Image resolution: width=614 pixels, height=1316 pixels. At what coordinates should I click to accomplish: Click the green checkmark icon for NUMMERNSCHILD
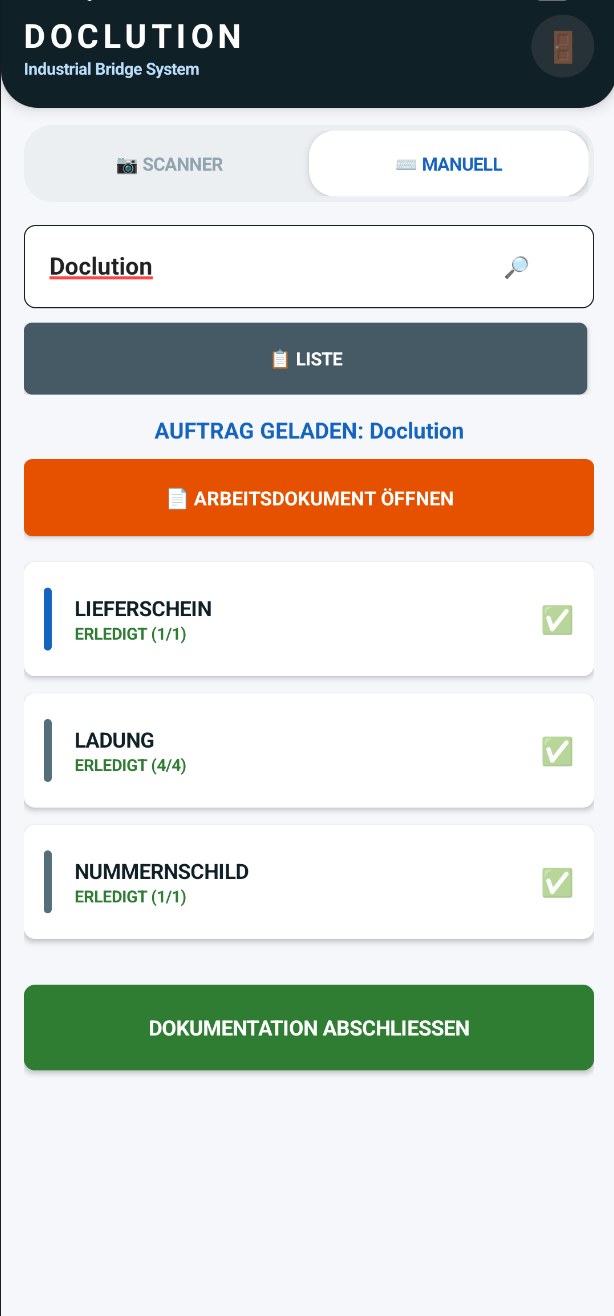click(x=556, y=882)
